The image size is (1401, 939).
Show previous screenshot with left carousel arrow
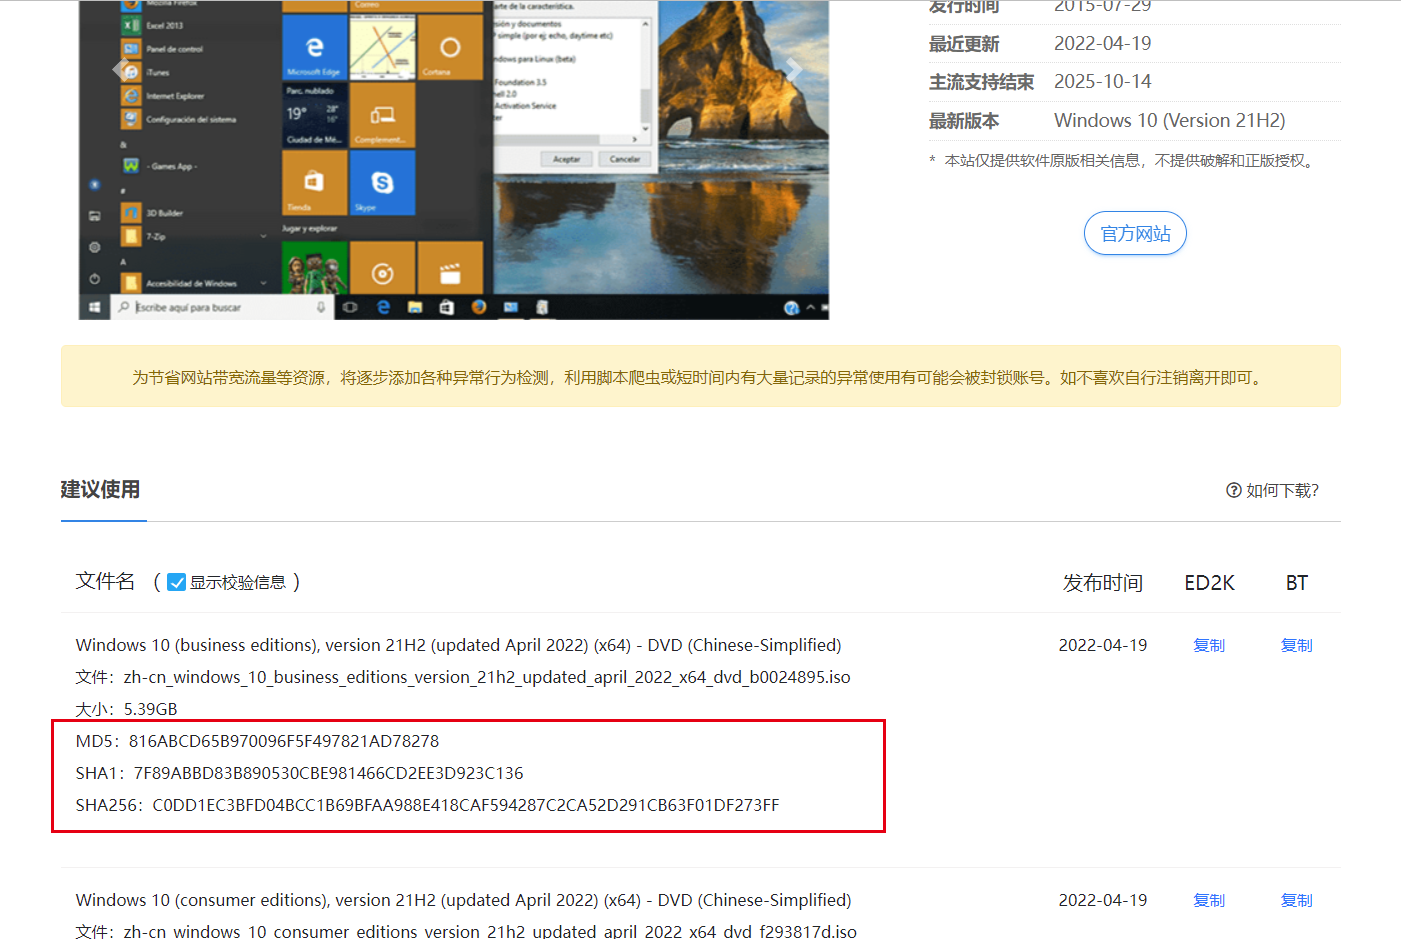click(121, 69)
